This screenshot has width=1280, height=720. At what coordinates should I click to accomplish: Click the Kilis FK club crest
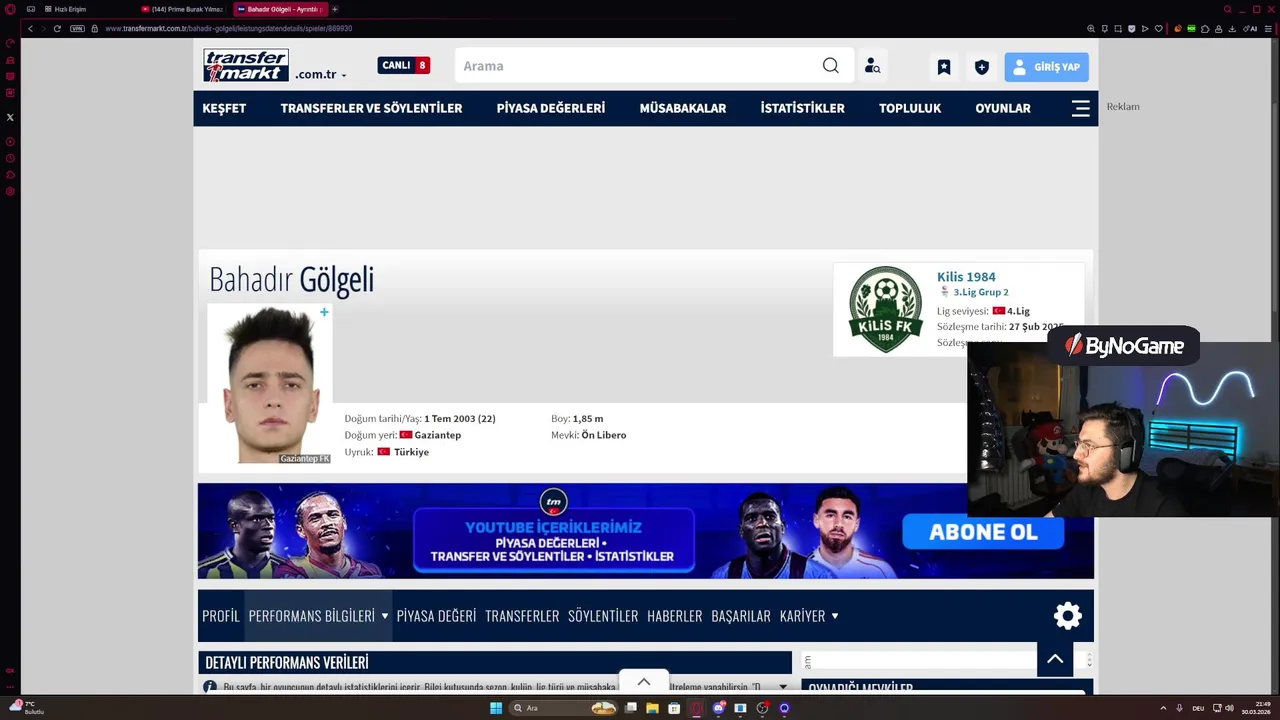click(x=885, y=309)
